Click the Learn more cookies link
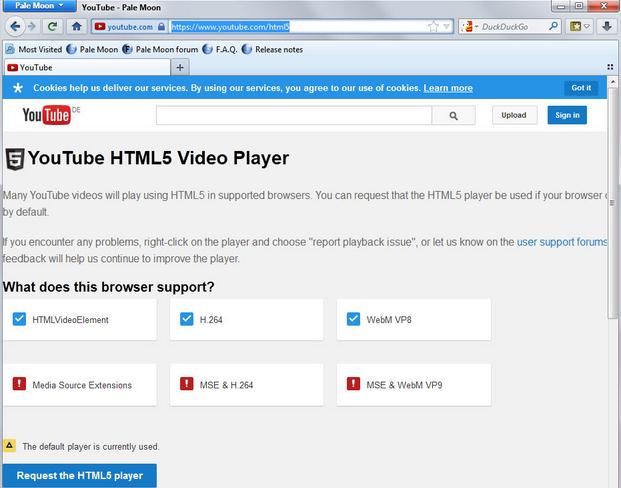This screenshot has width=621, height=488. (448, 88)
